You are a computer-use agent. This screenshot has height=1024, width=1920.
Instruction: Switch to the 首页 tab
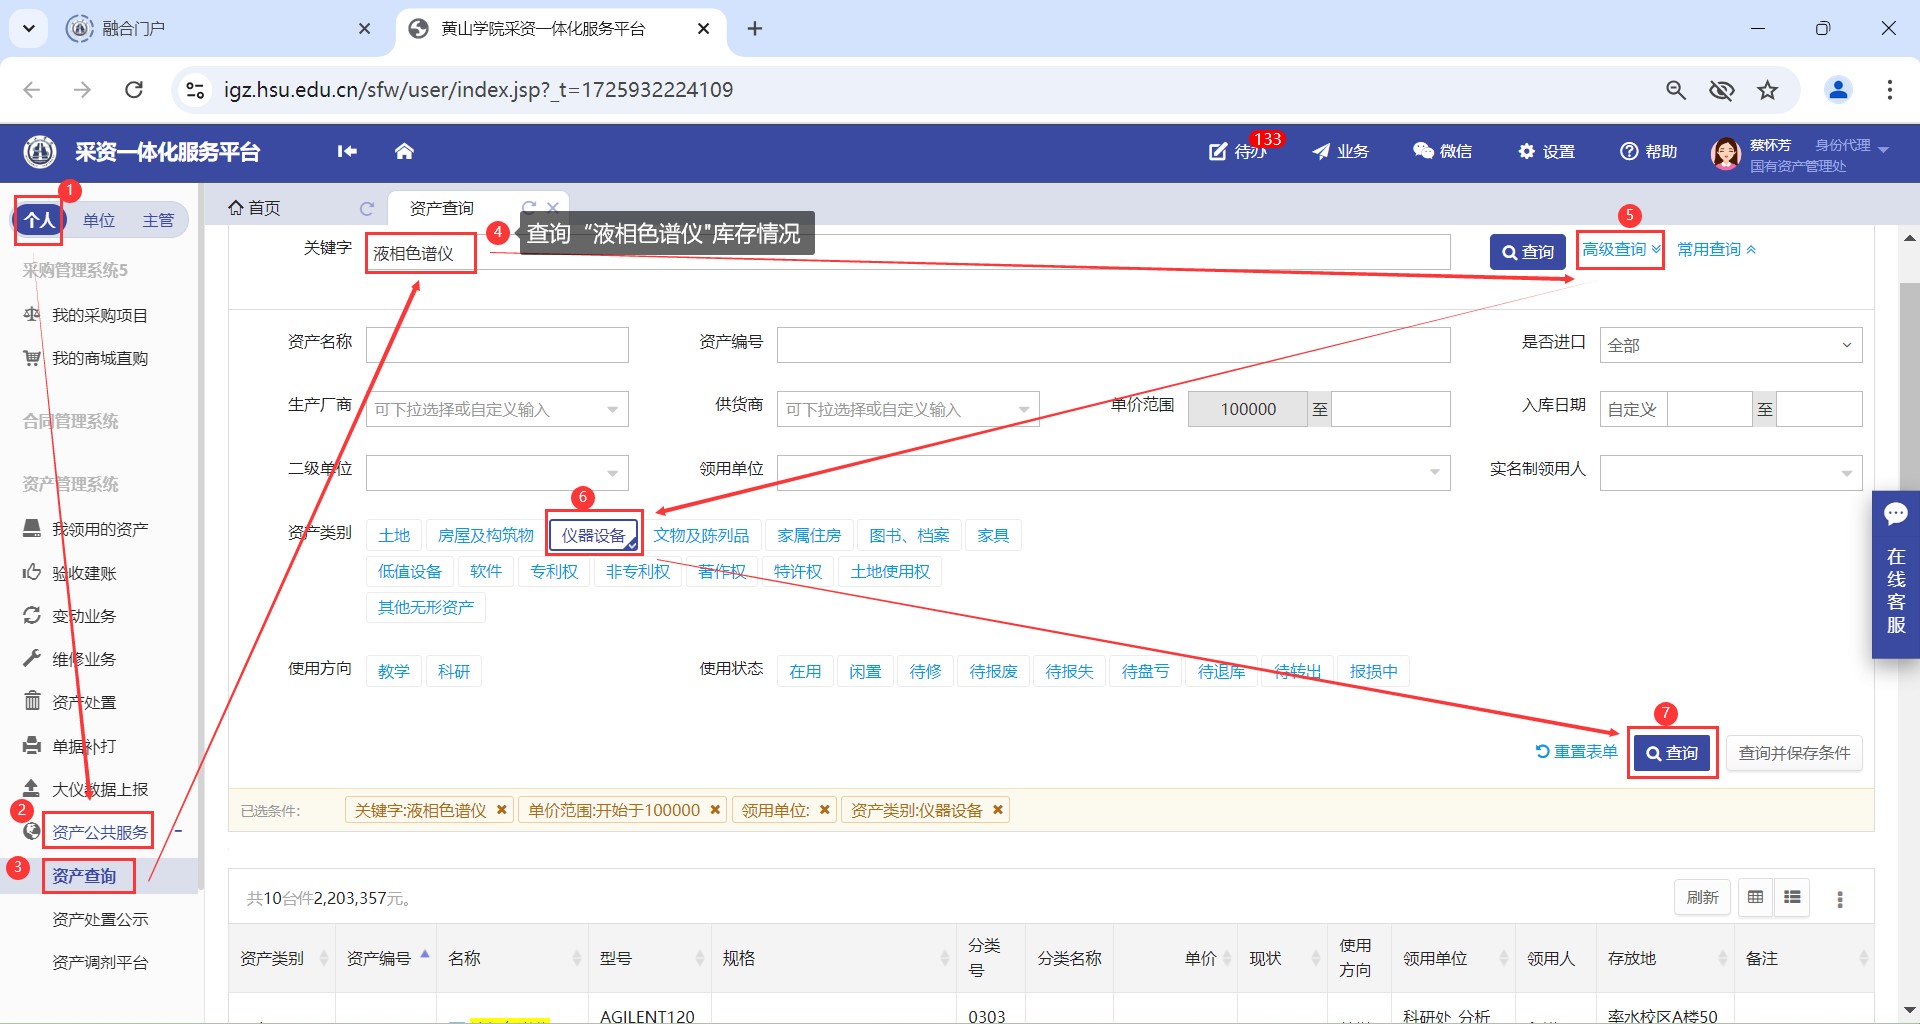(x=256, y=208)
